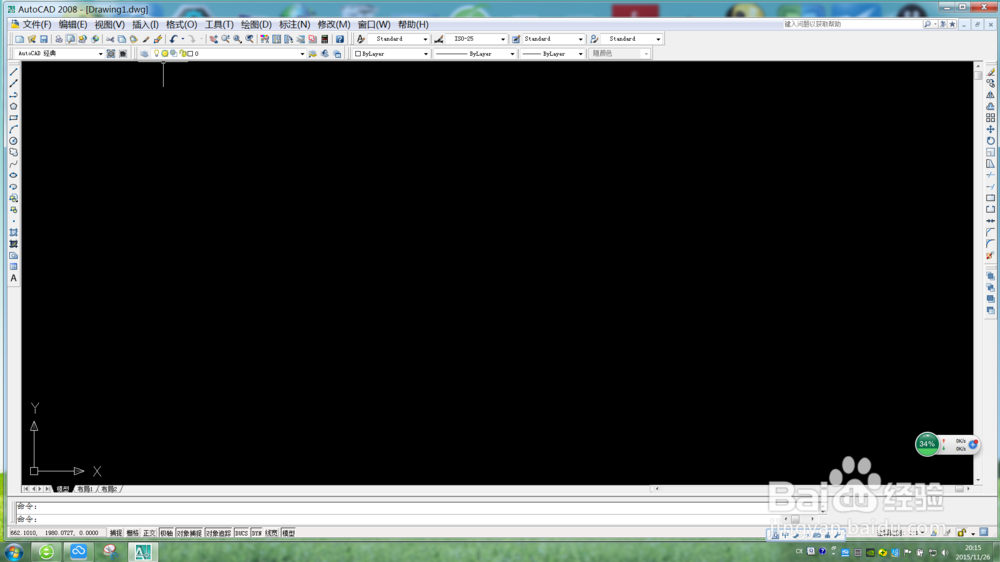Open the AutoCAD 经典 workspace dropdown

pos(100,54)
